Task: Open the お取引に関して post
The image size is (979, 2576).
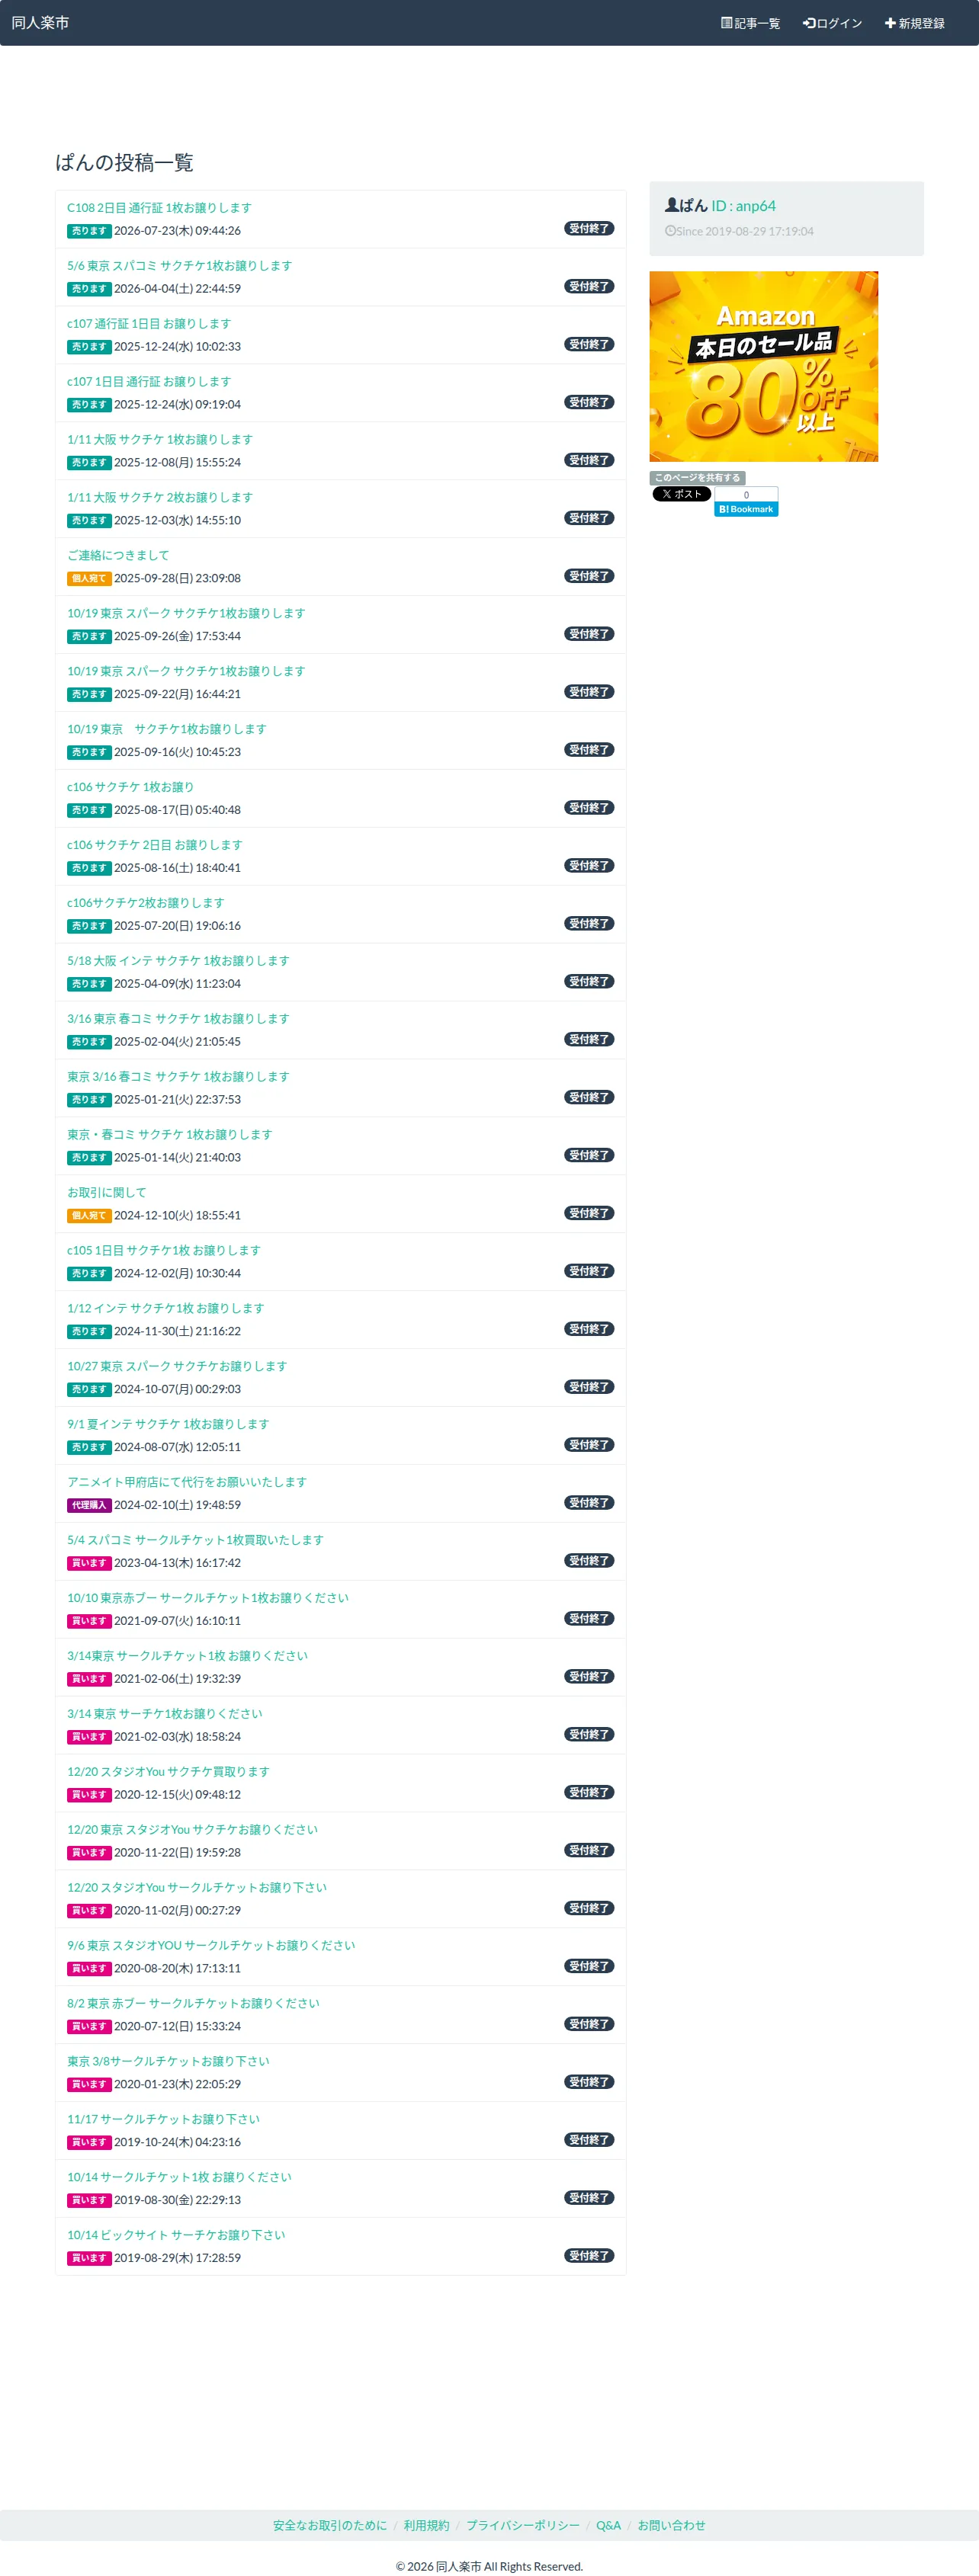Action: tap(107, 1192)
